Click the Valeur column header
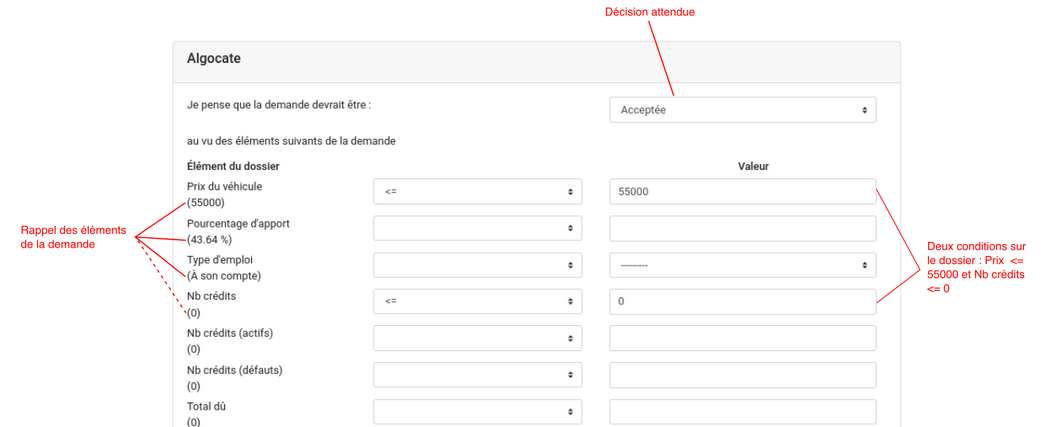The image size is (1043, 427). coord(753,166)
